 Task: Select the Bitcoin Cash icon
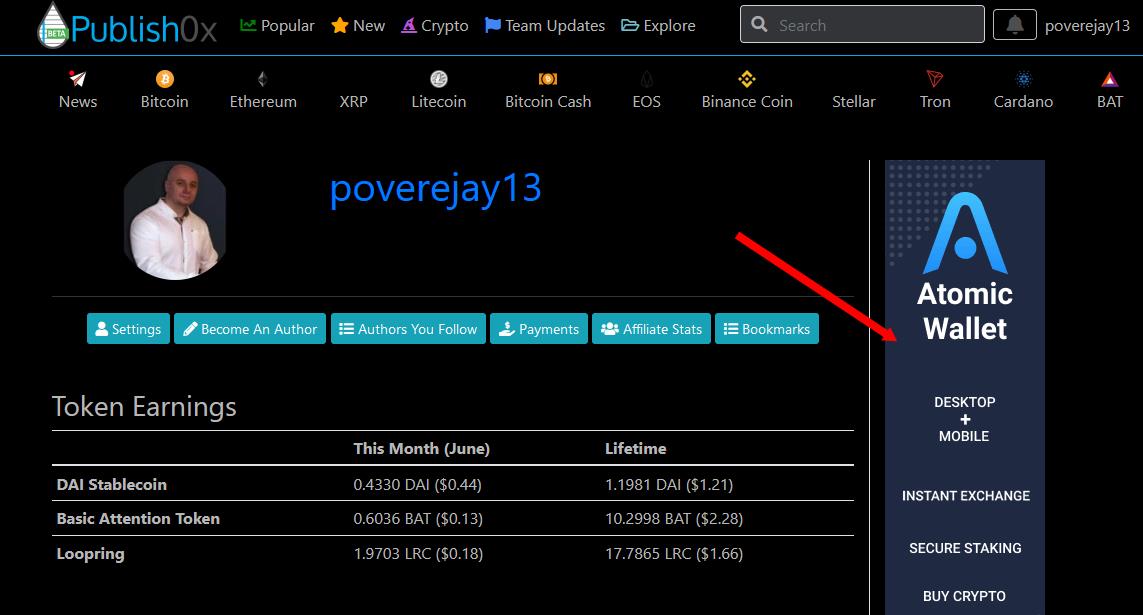[x=547, y=79]
